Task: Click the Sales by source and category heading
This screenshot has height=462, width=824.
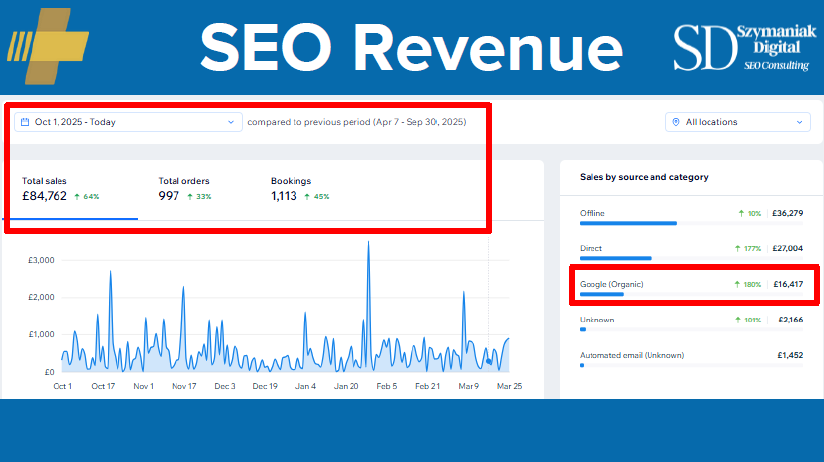Action: 644,177
